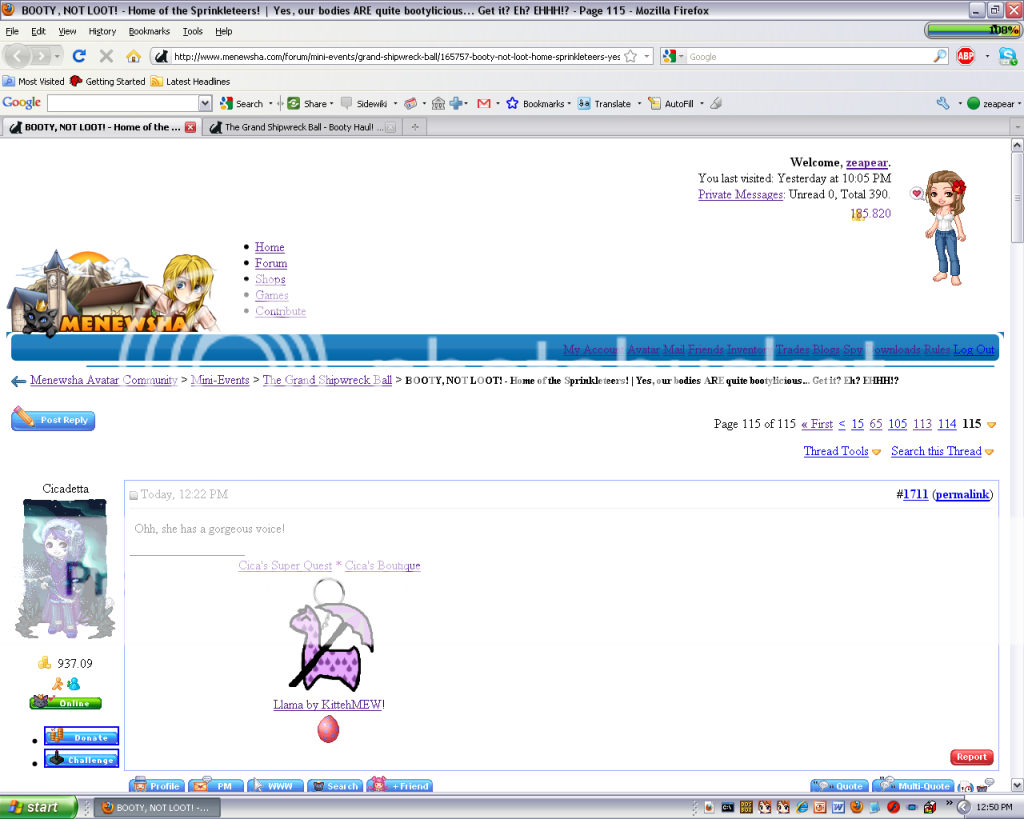
Task: Click the Post Reply button
Action: [53, 420]
